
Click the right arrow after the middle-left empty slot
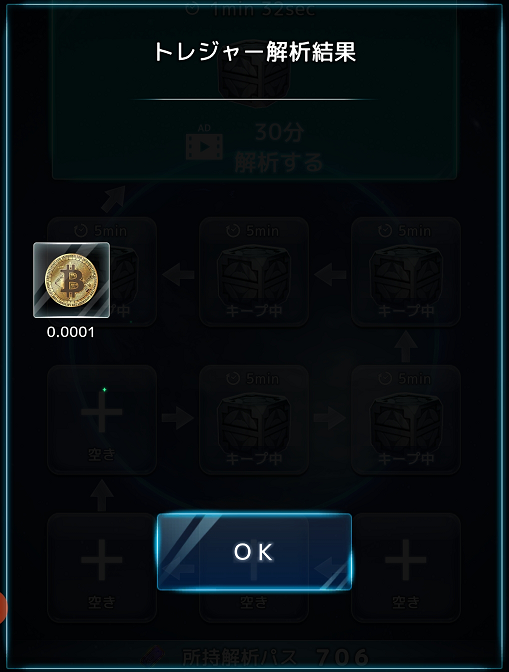(x=178, y=417)
